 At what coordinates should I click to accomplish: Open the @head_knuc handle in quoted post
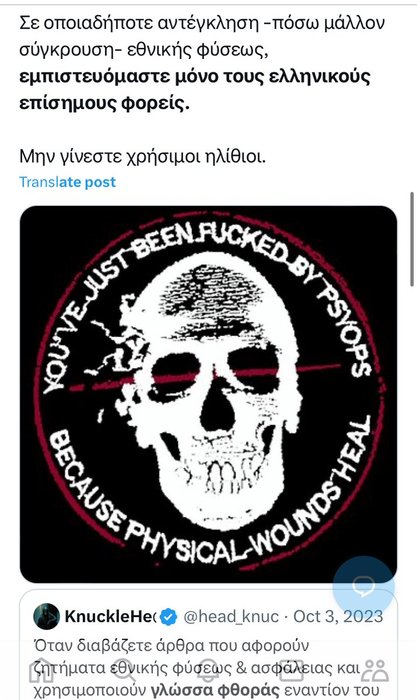pyautogui.click(x=231, y=617)
